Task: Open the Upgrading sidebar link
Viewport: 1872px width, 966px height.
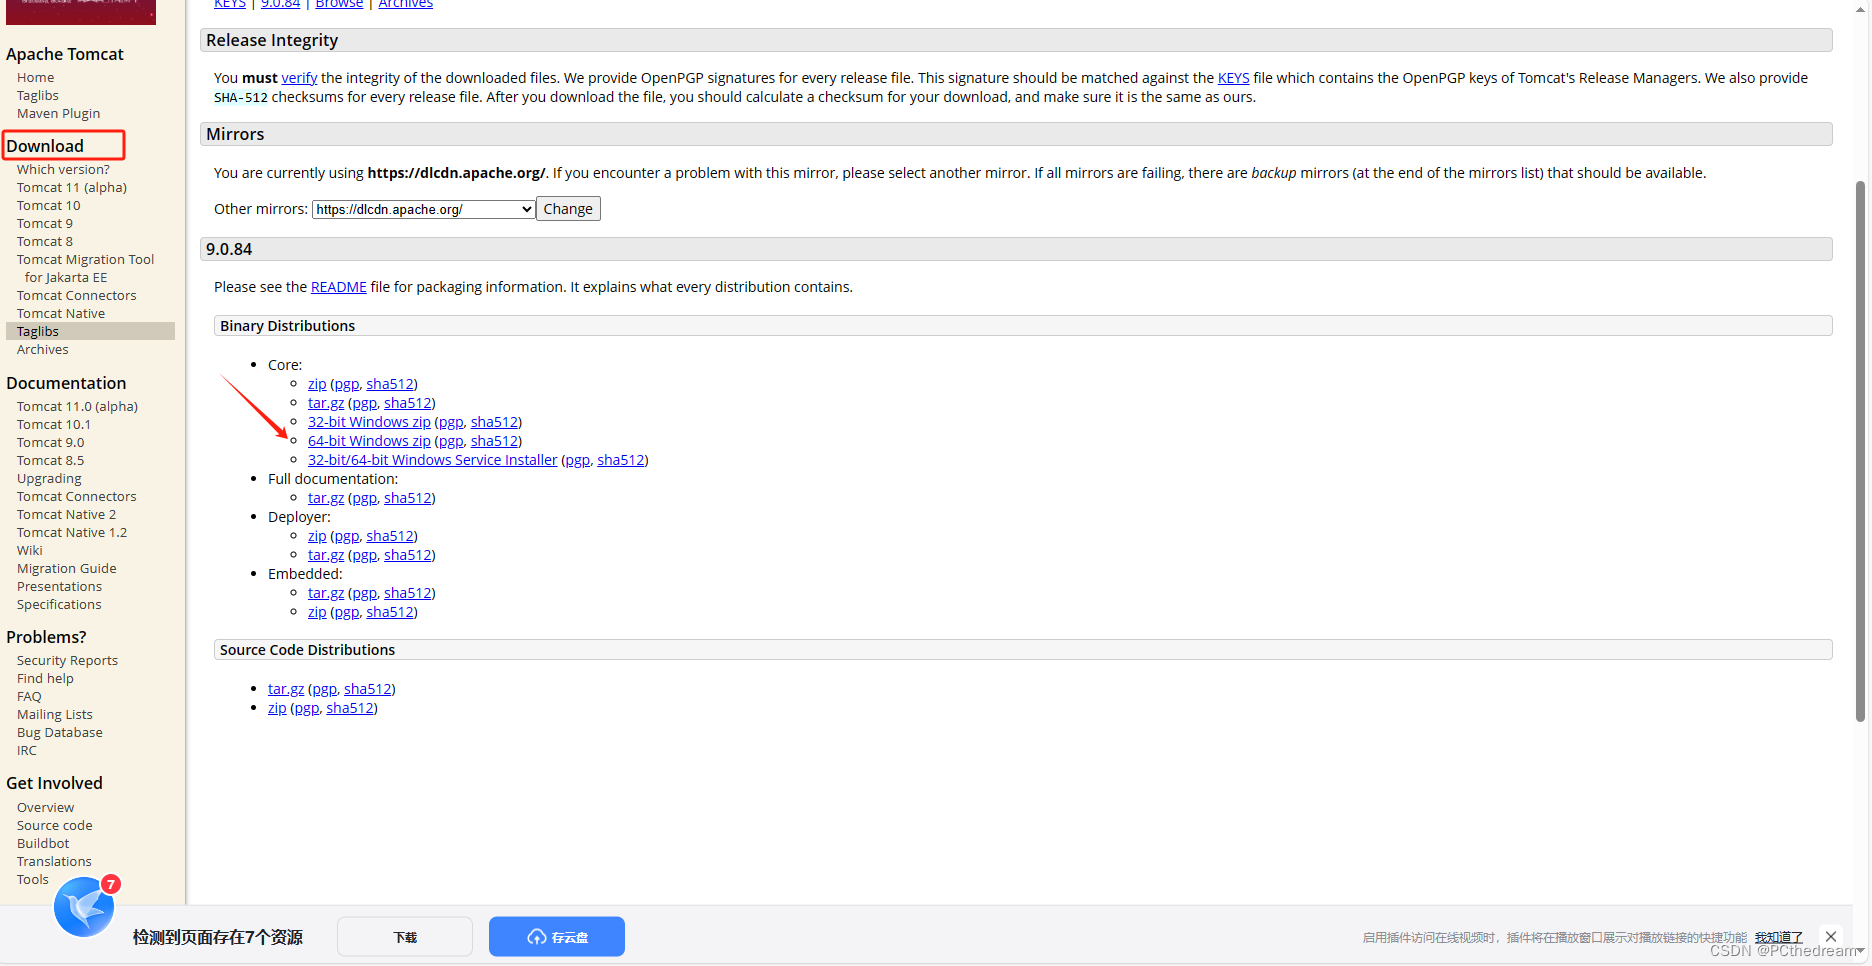Action: (49, 479)
